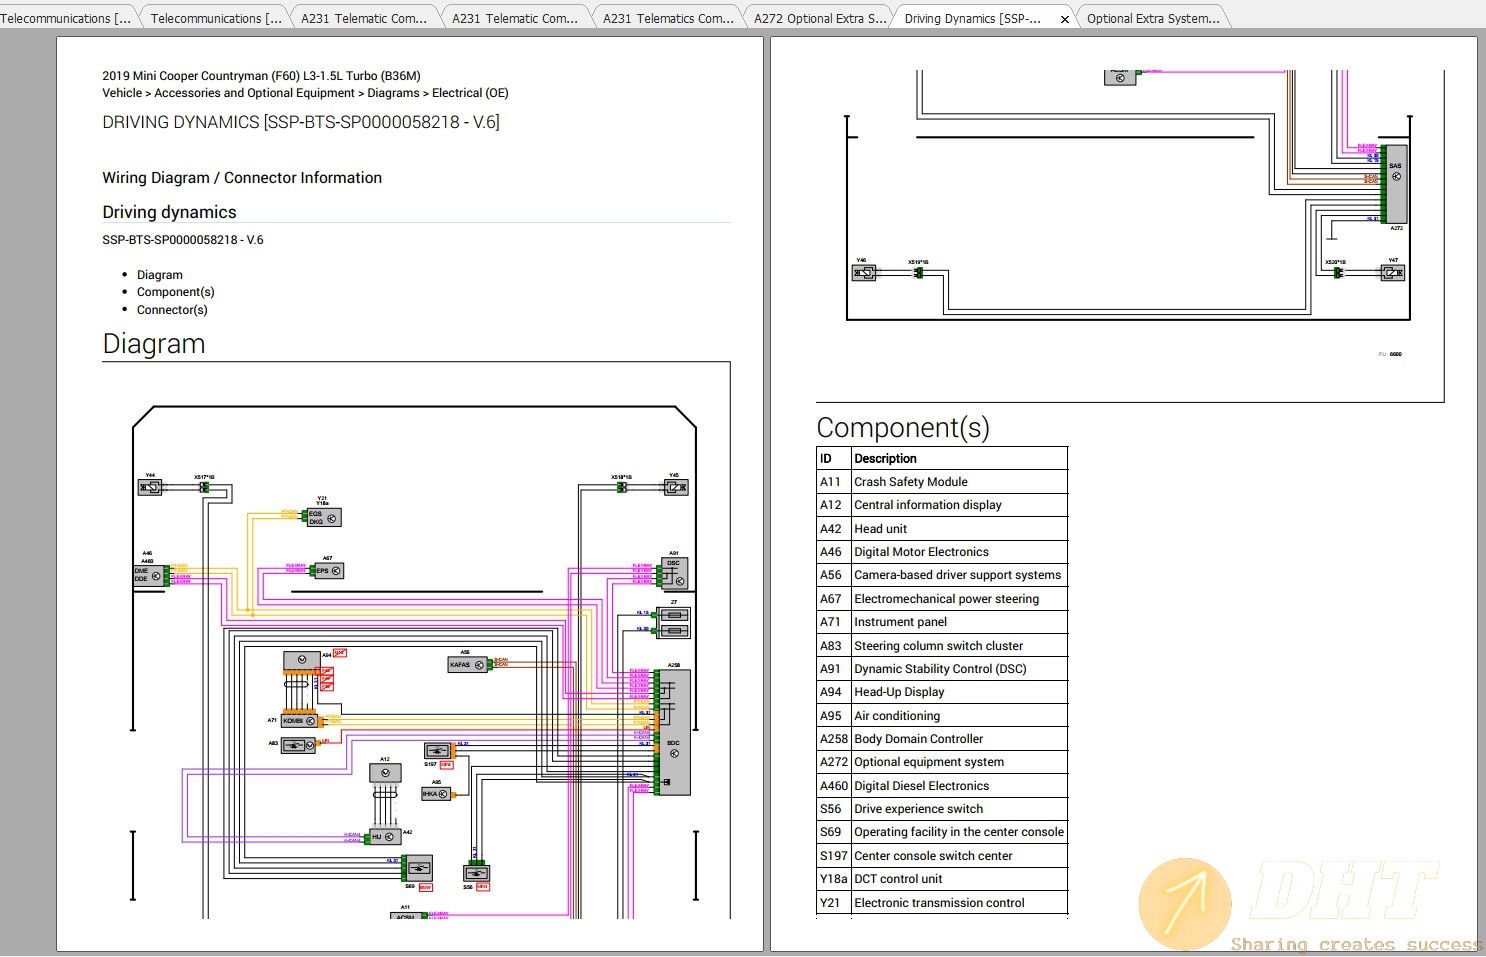The width and height of the screenshot is (1486, 957).
Task: Click the Description column header
Action: point(959,459)
